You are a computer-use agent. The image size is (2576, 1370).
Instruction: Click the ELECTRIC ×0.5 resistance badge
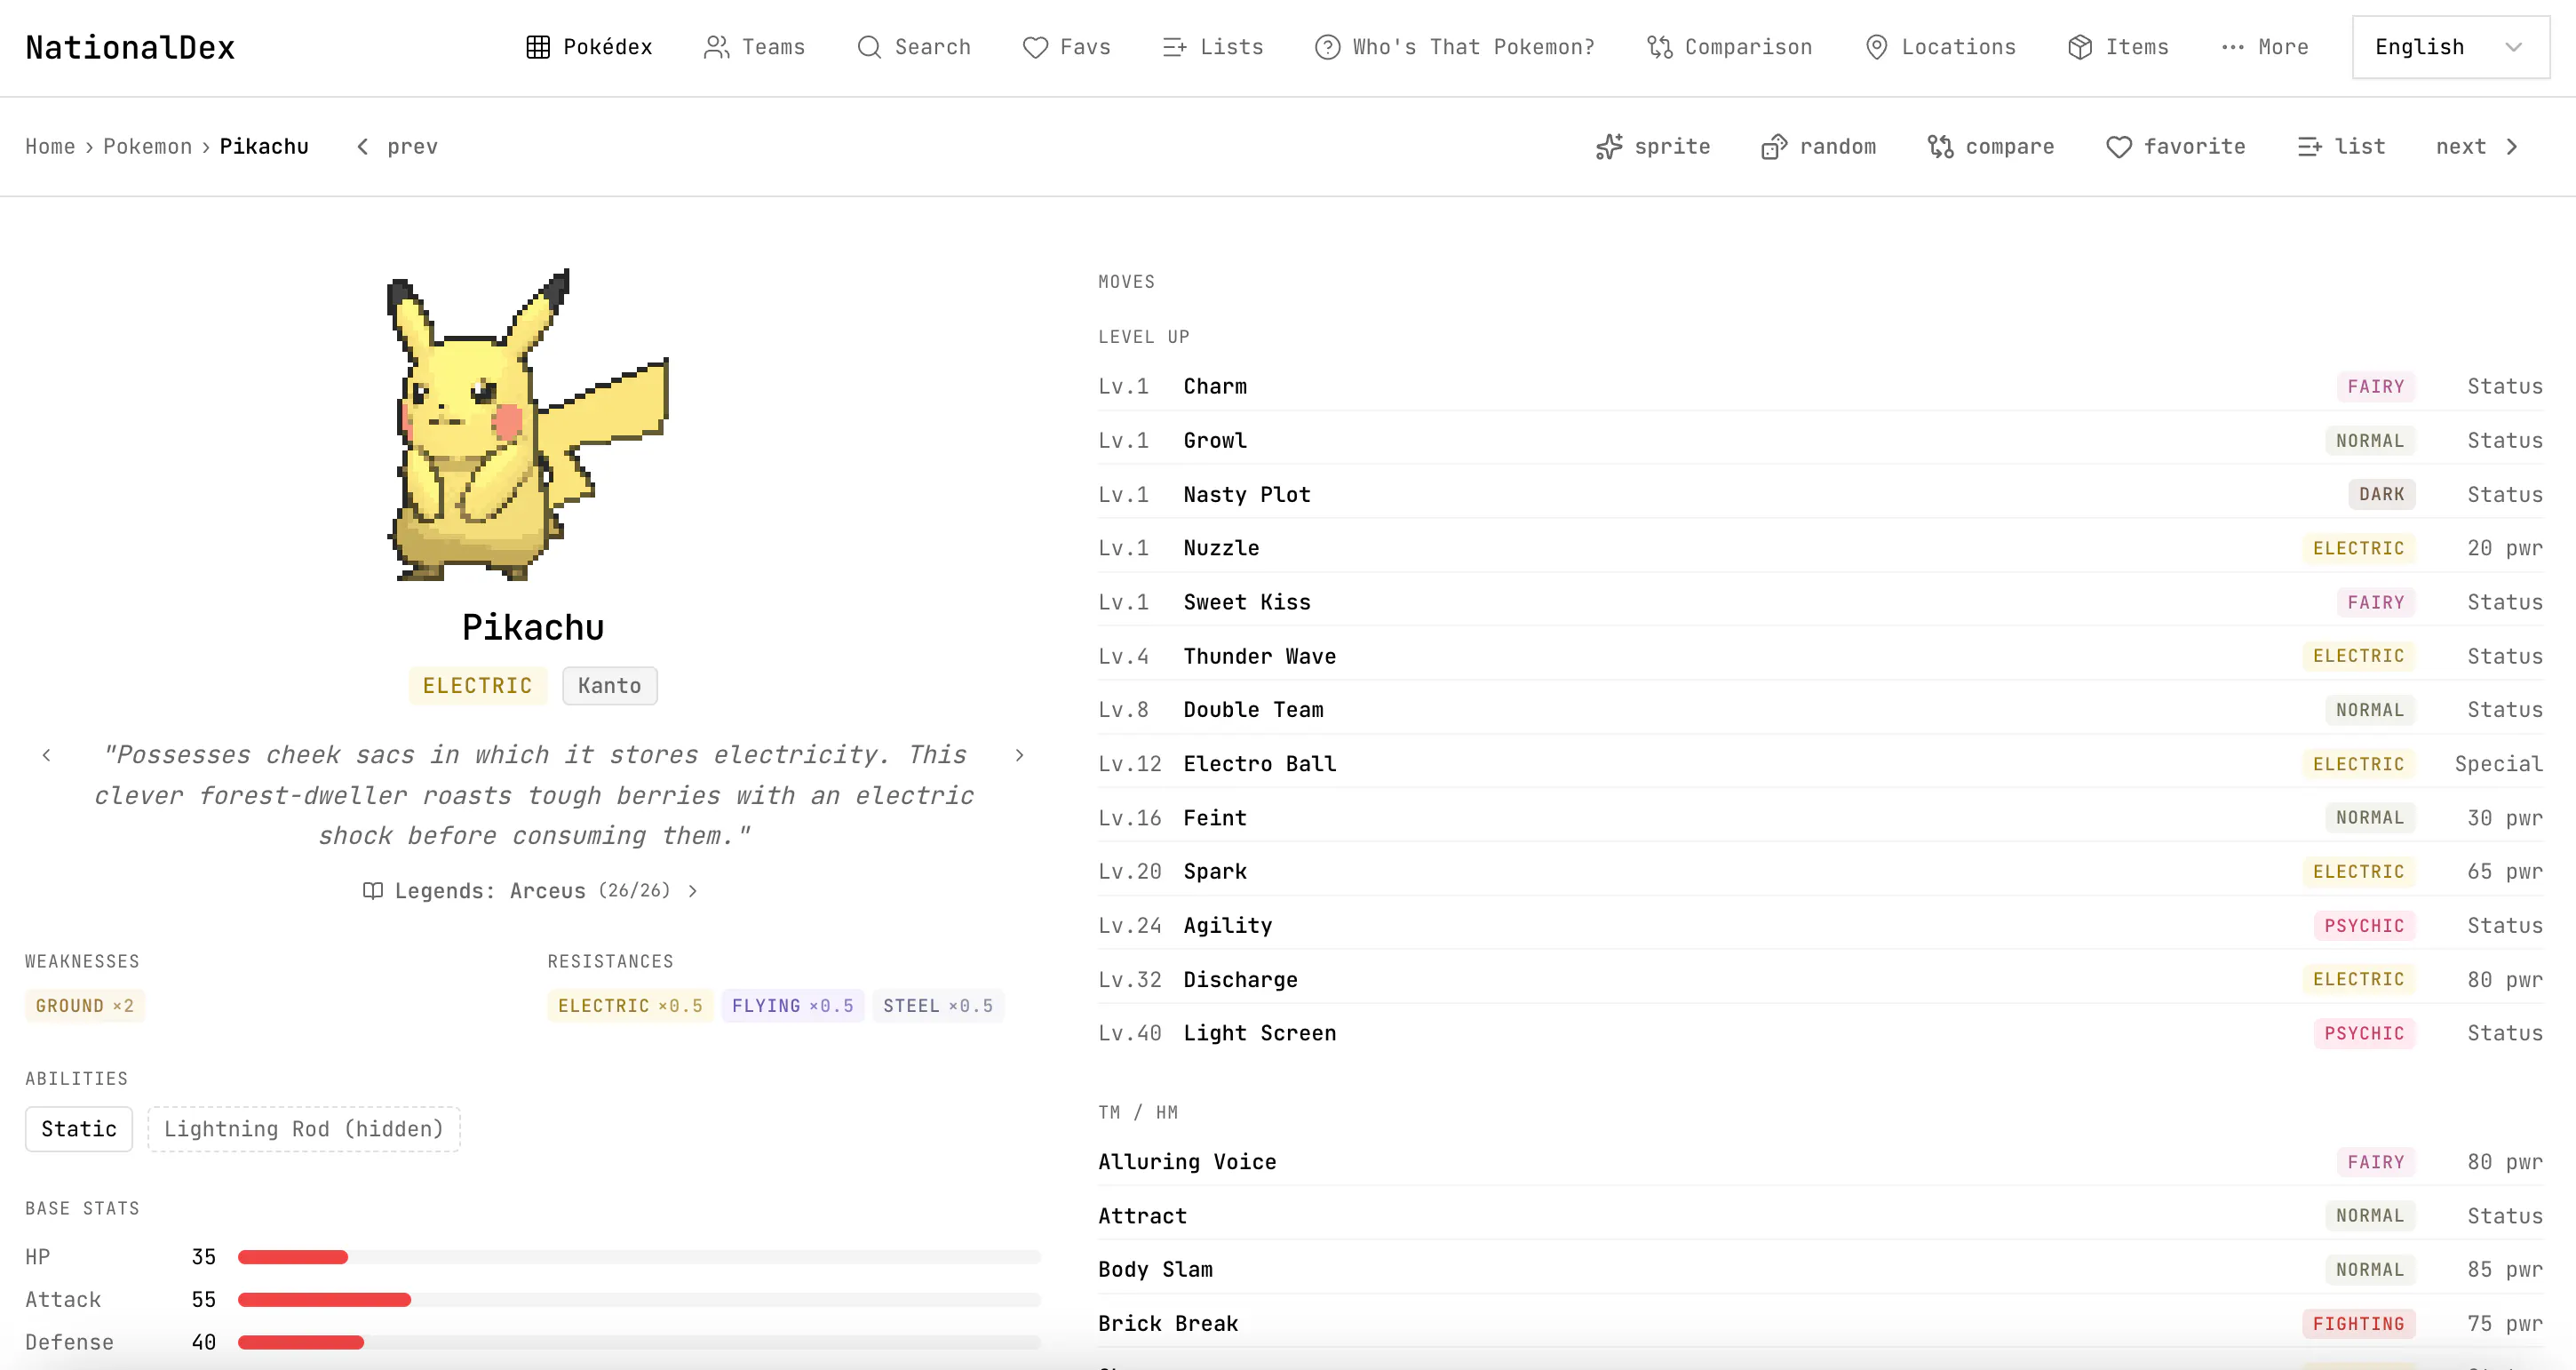coord(630,1006)
